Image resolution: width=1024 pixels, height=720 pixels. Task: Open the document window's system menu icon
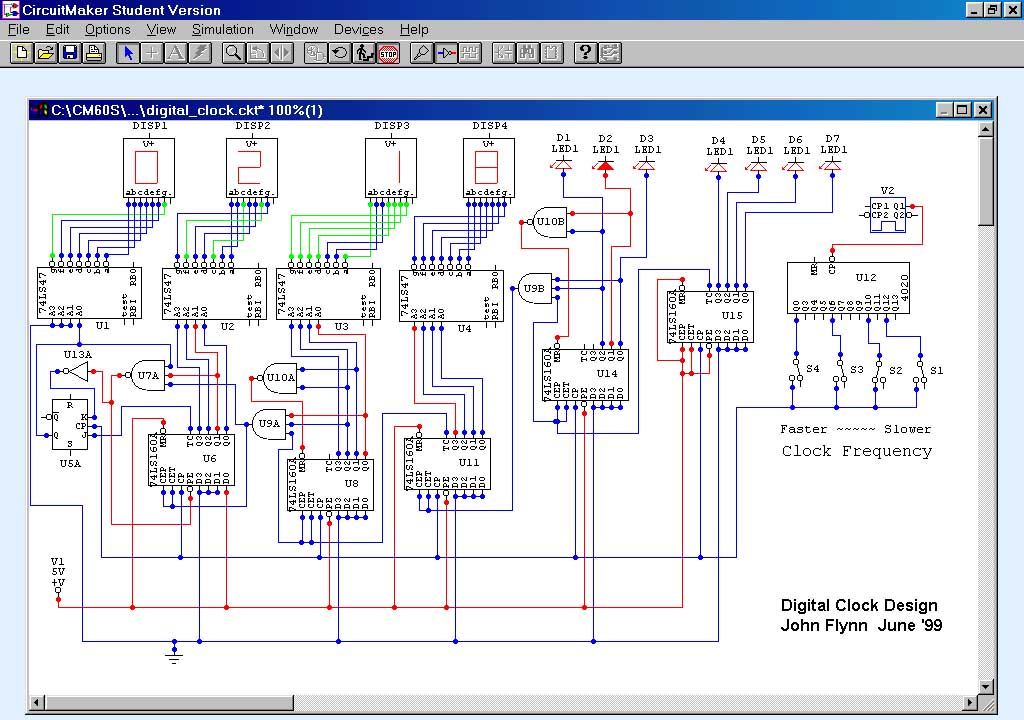point(39,110)
